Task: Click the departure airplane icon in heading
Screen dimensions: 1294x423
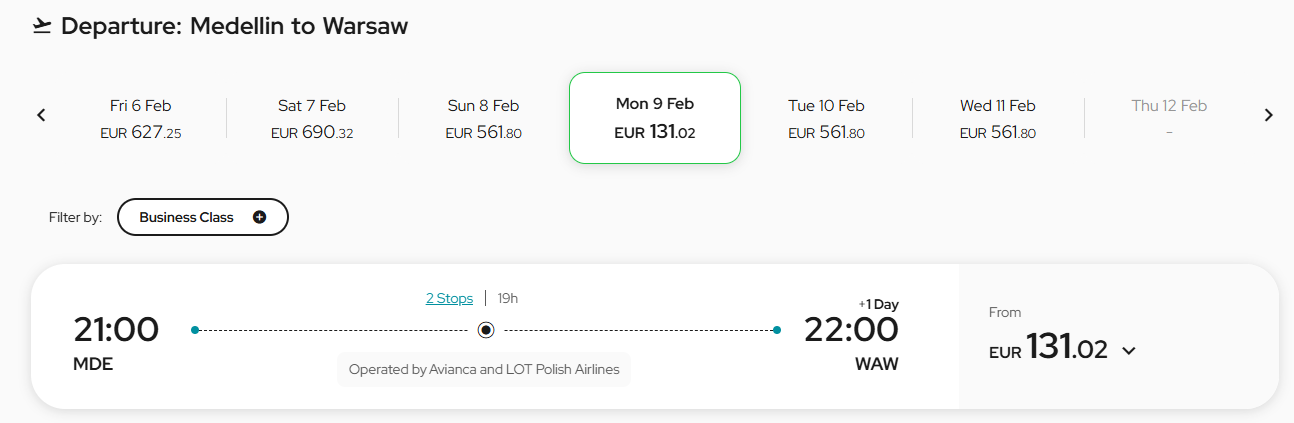Action: click(42, 26)
